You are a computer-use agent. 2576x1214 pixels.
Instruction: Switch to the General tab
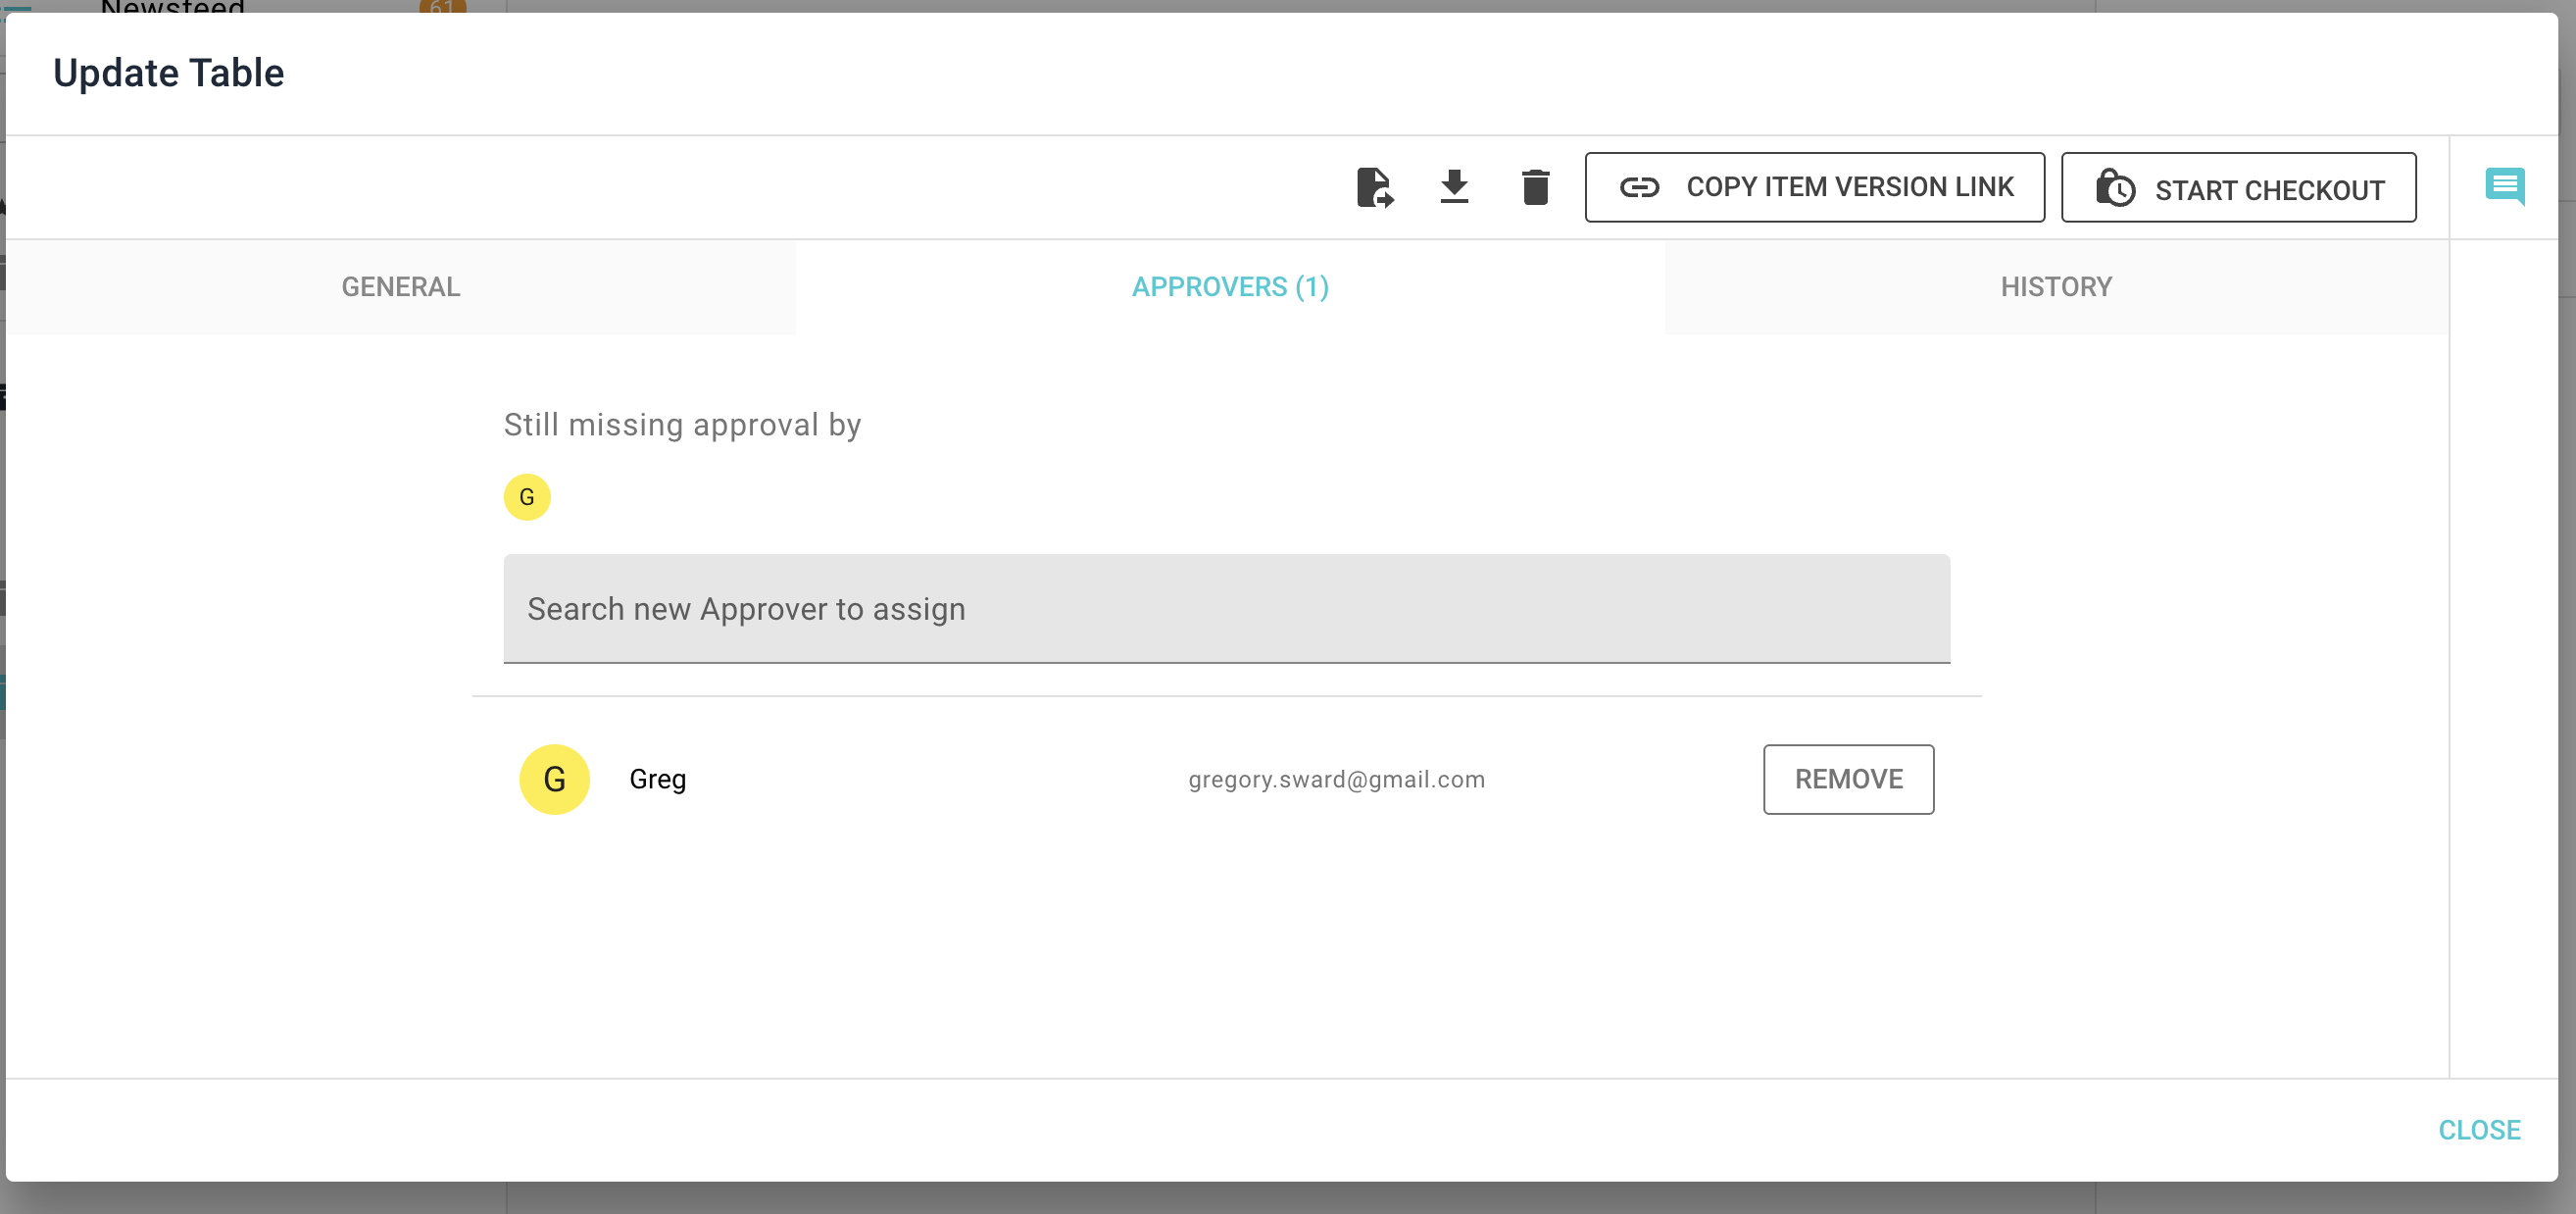(x=401, y=287)
